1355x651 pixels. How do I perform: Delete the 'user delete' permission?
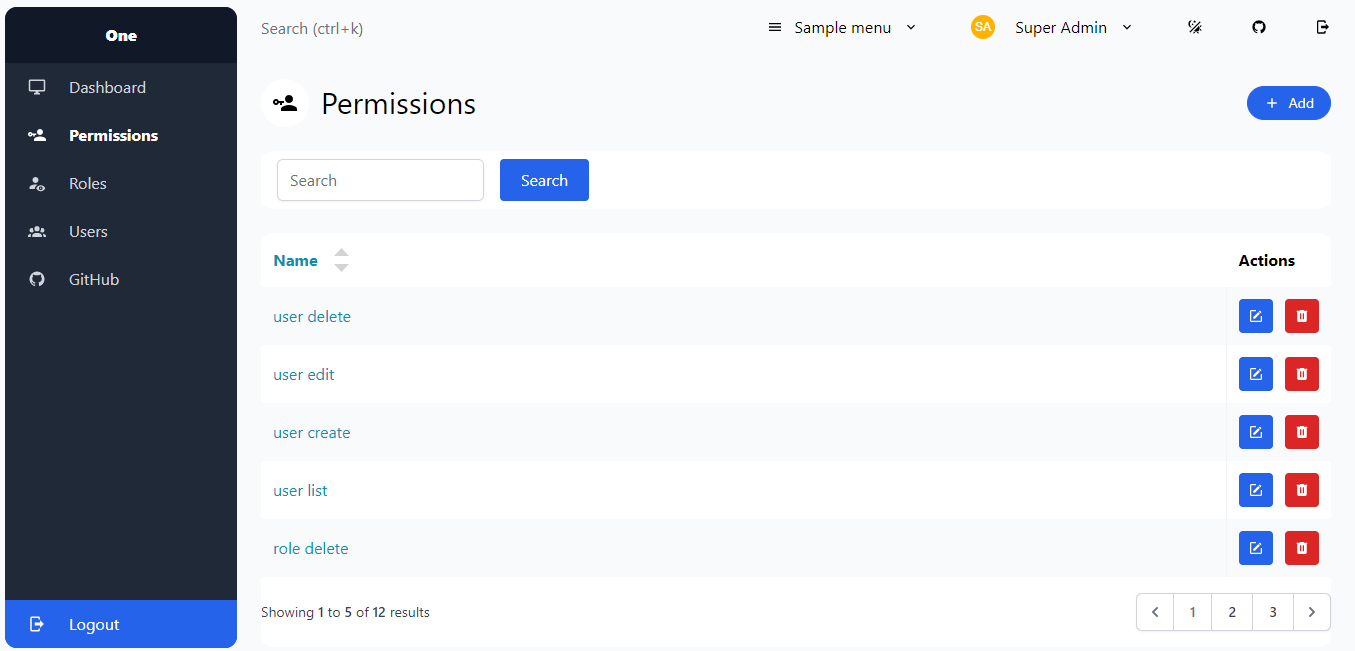coord(1302,316)
